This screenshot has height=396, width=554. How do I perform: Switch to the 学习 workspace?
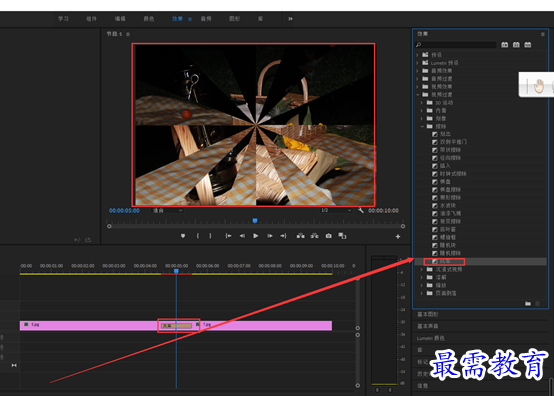[x=63, y=19]
